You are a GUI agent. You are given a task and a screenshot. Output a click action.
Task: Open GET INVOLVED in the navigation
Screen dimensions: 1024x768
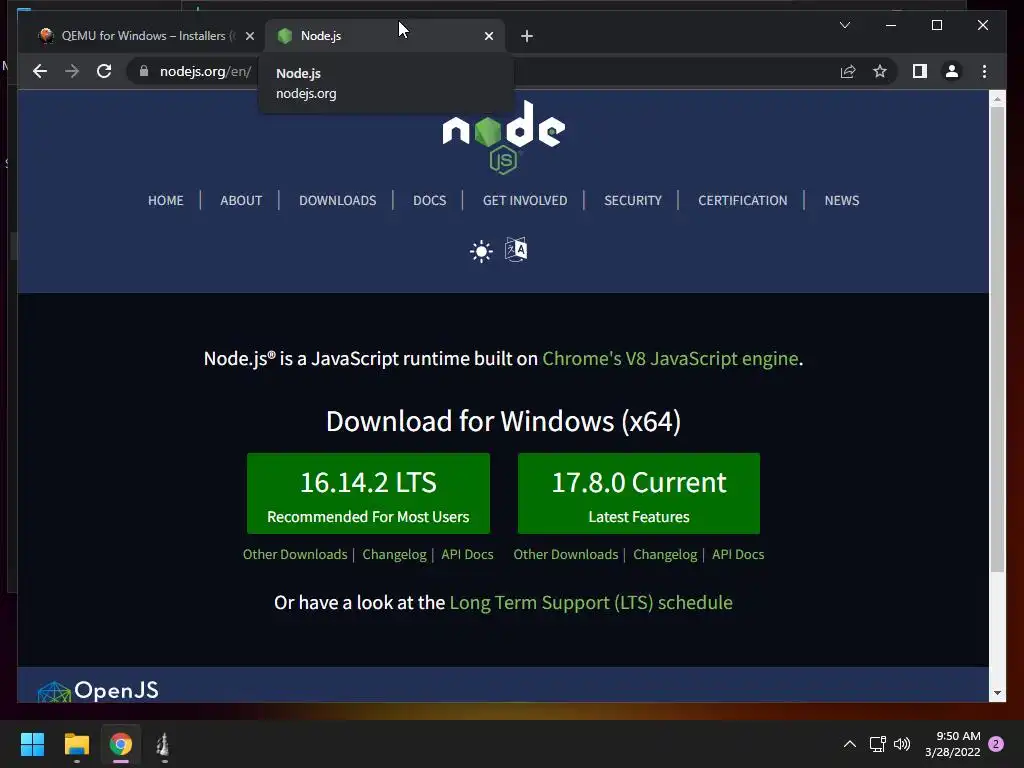click(525, 200)
